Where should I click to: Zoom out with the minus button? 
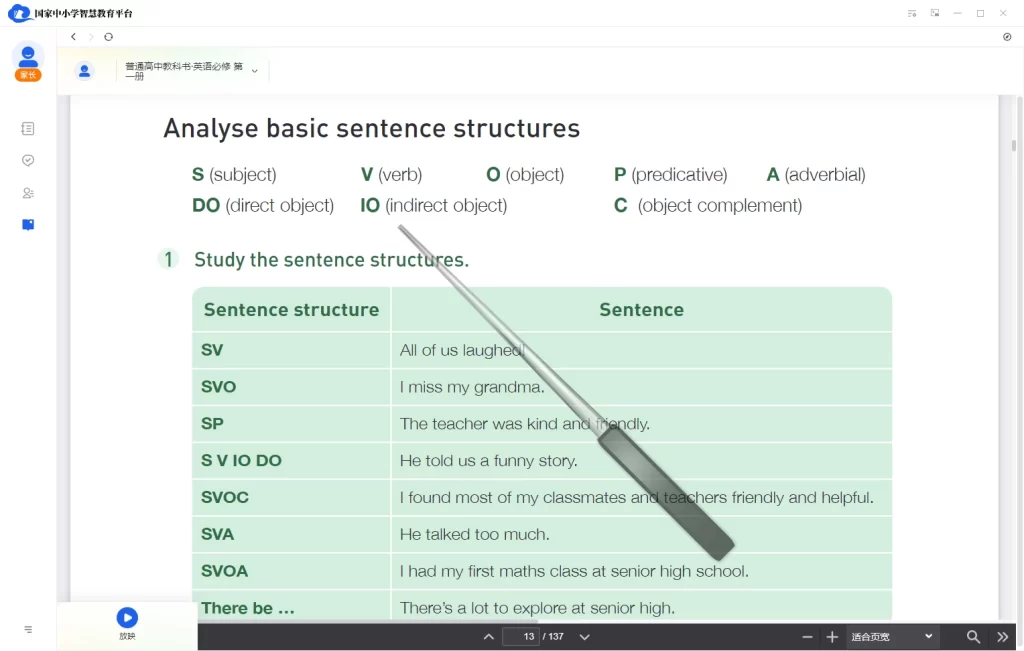point(808,637)
